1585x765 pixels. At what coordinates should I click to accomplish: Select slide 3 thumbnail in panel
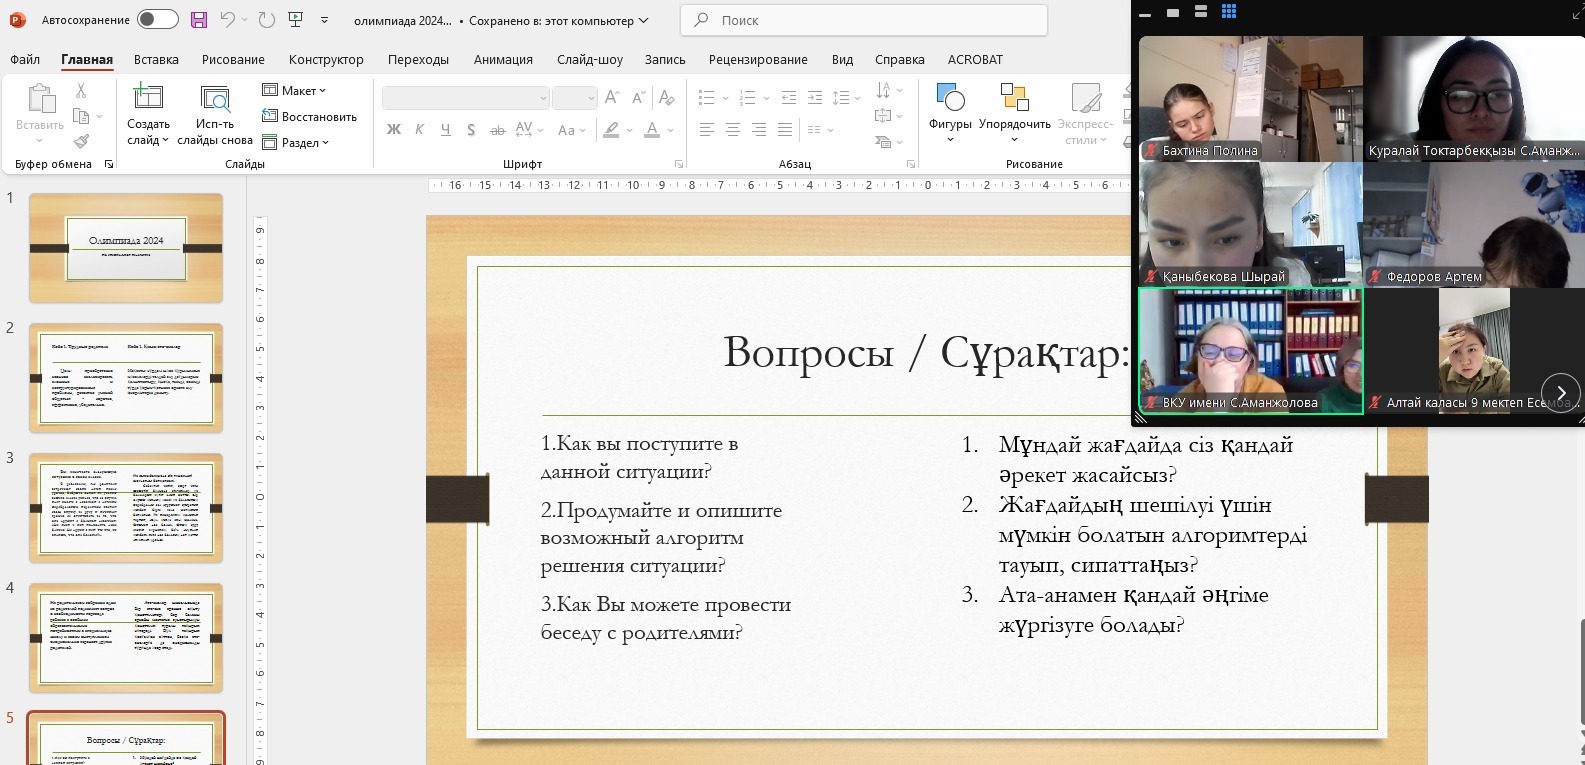click(126, 508)
